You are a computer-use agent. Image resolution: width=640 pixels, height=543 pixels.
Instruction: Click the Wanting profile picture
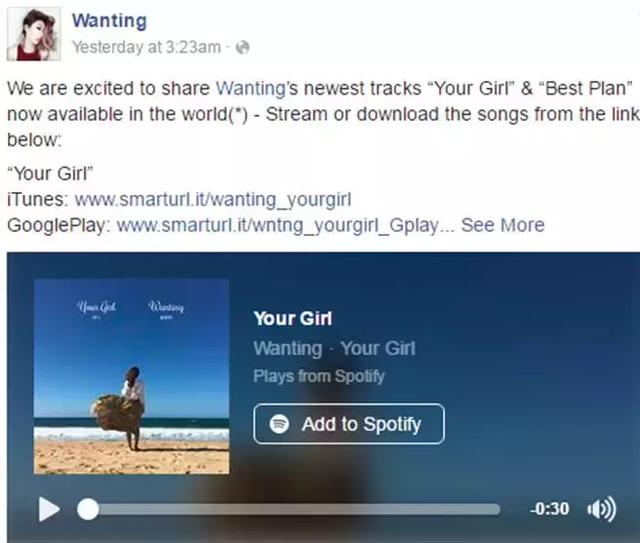34,34
